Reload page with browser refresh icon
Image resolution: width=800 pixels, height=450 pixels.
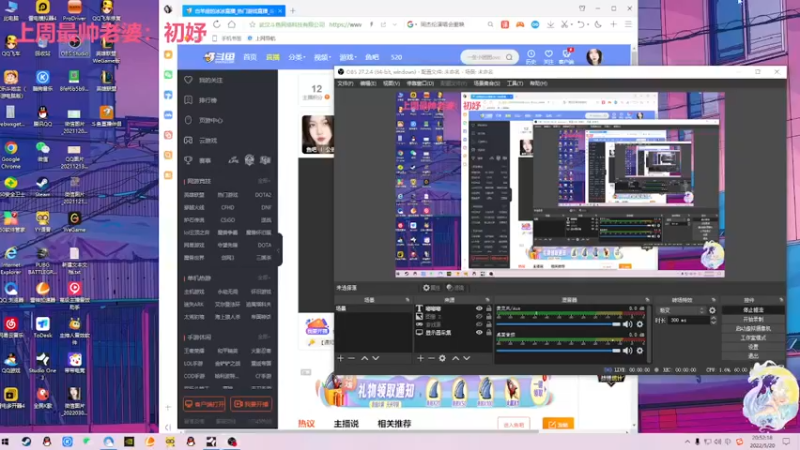point(217,24)
